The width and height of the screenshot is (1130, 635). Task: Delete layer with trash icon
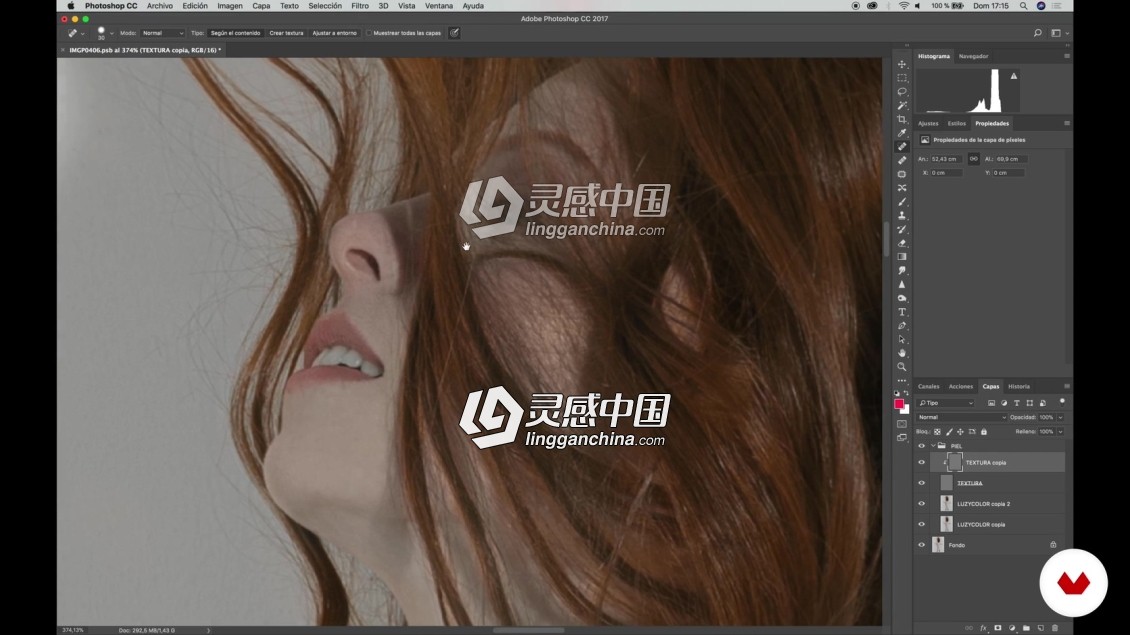1055,628
